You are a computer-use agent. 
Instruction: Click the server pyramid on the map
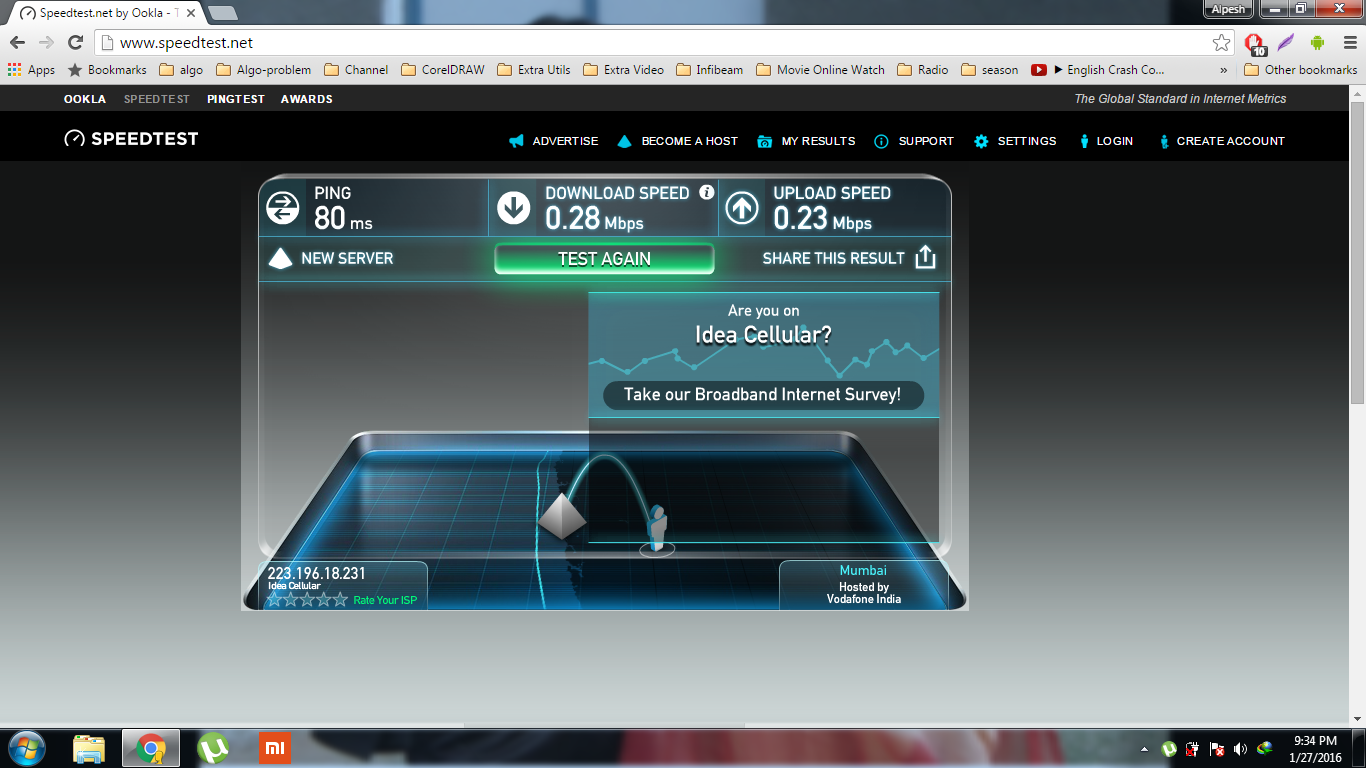(561, 516)
